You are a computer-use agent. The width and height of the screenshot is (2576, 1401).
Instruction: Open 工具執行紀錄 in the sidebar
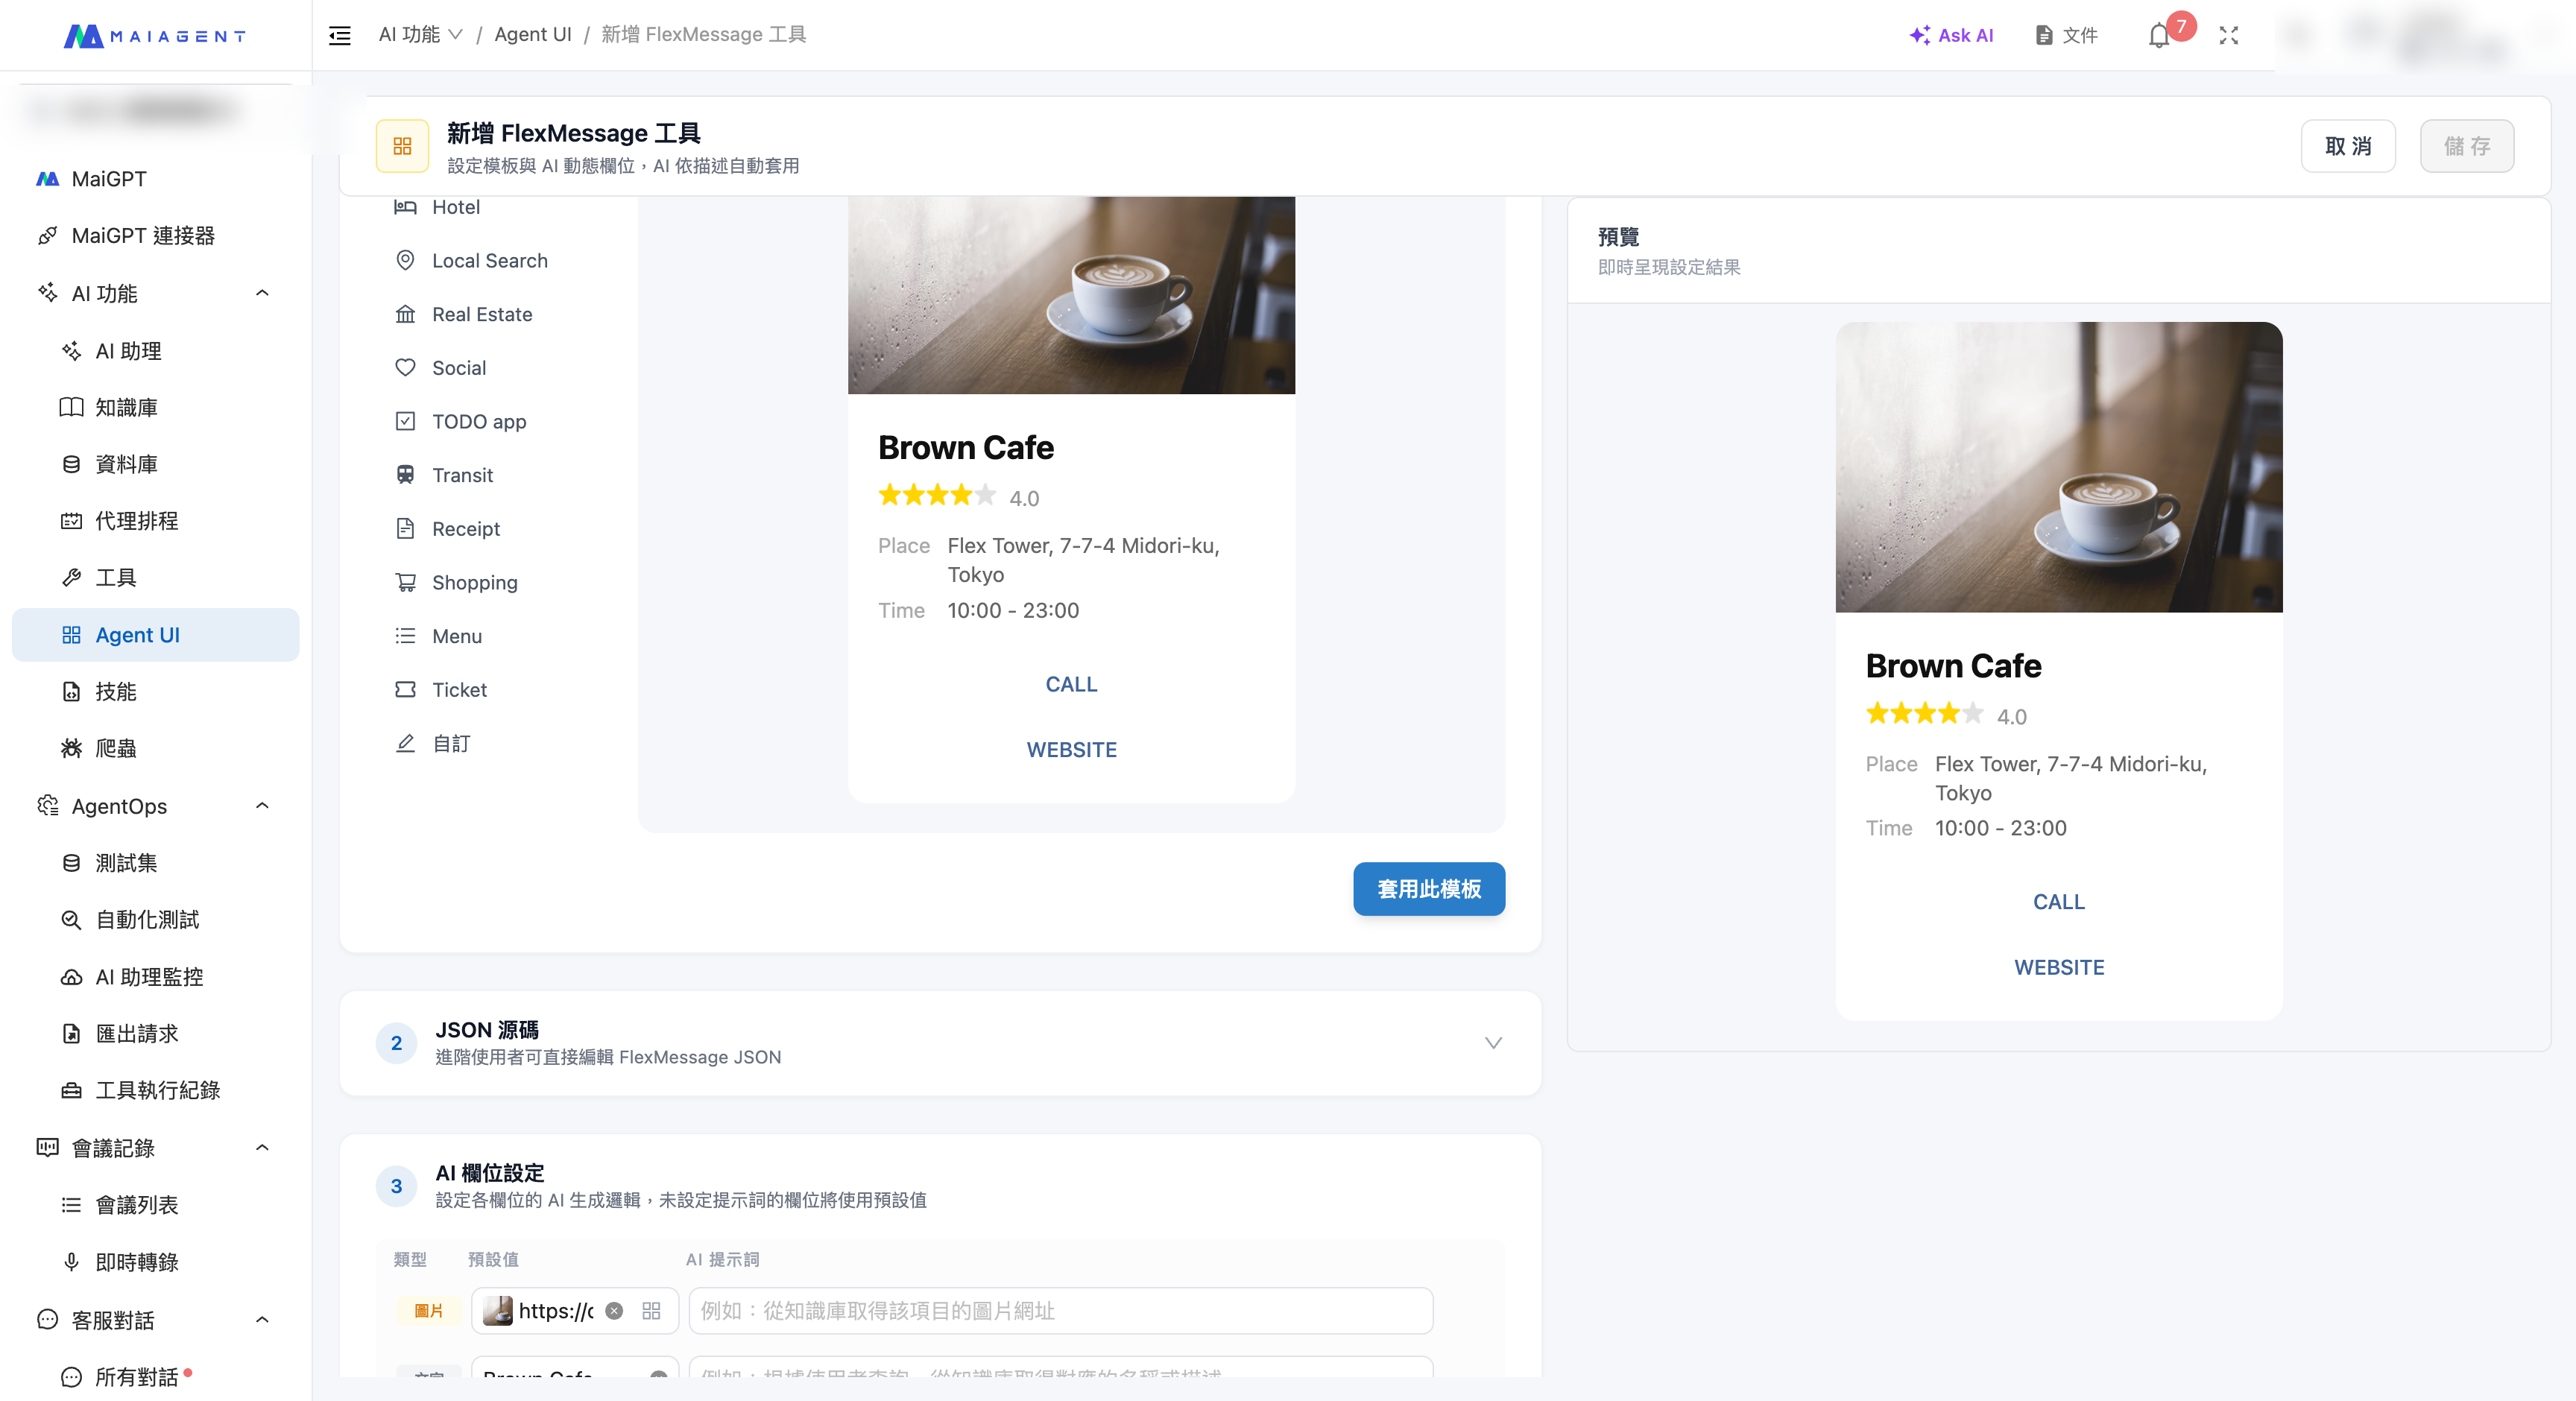(157, 1089)
